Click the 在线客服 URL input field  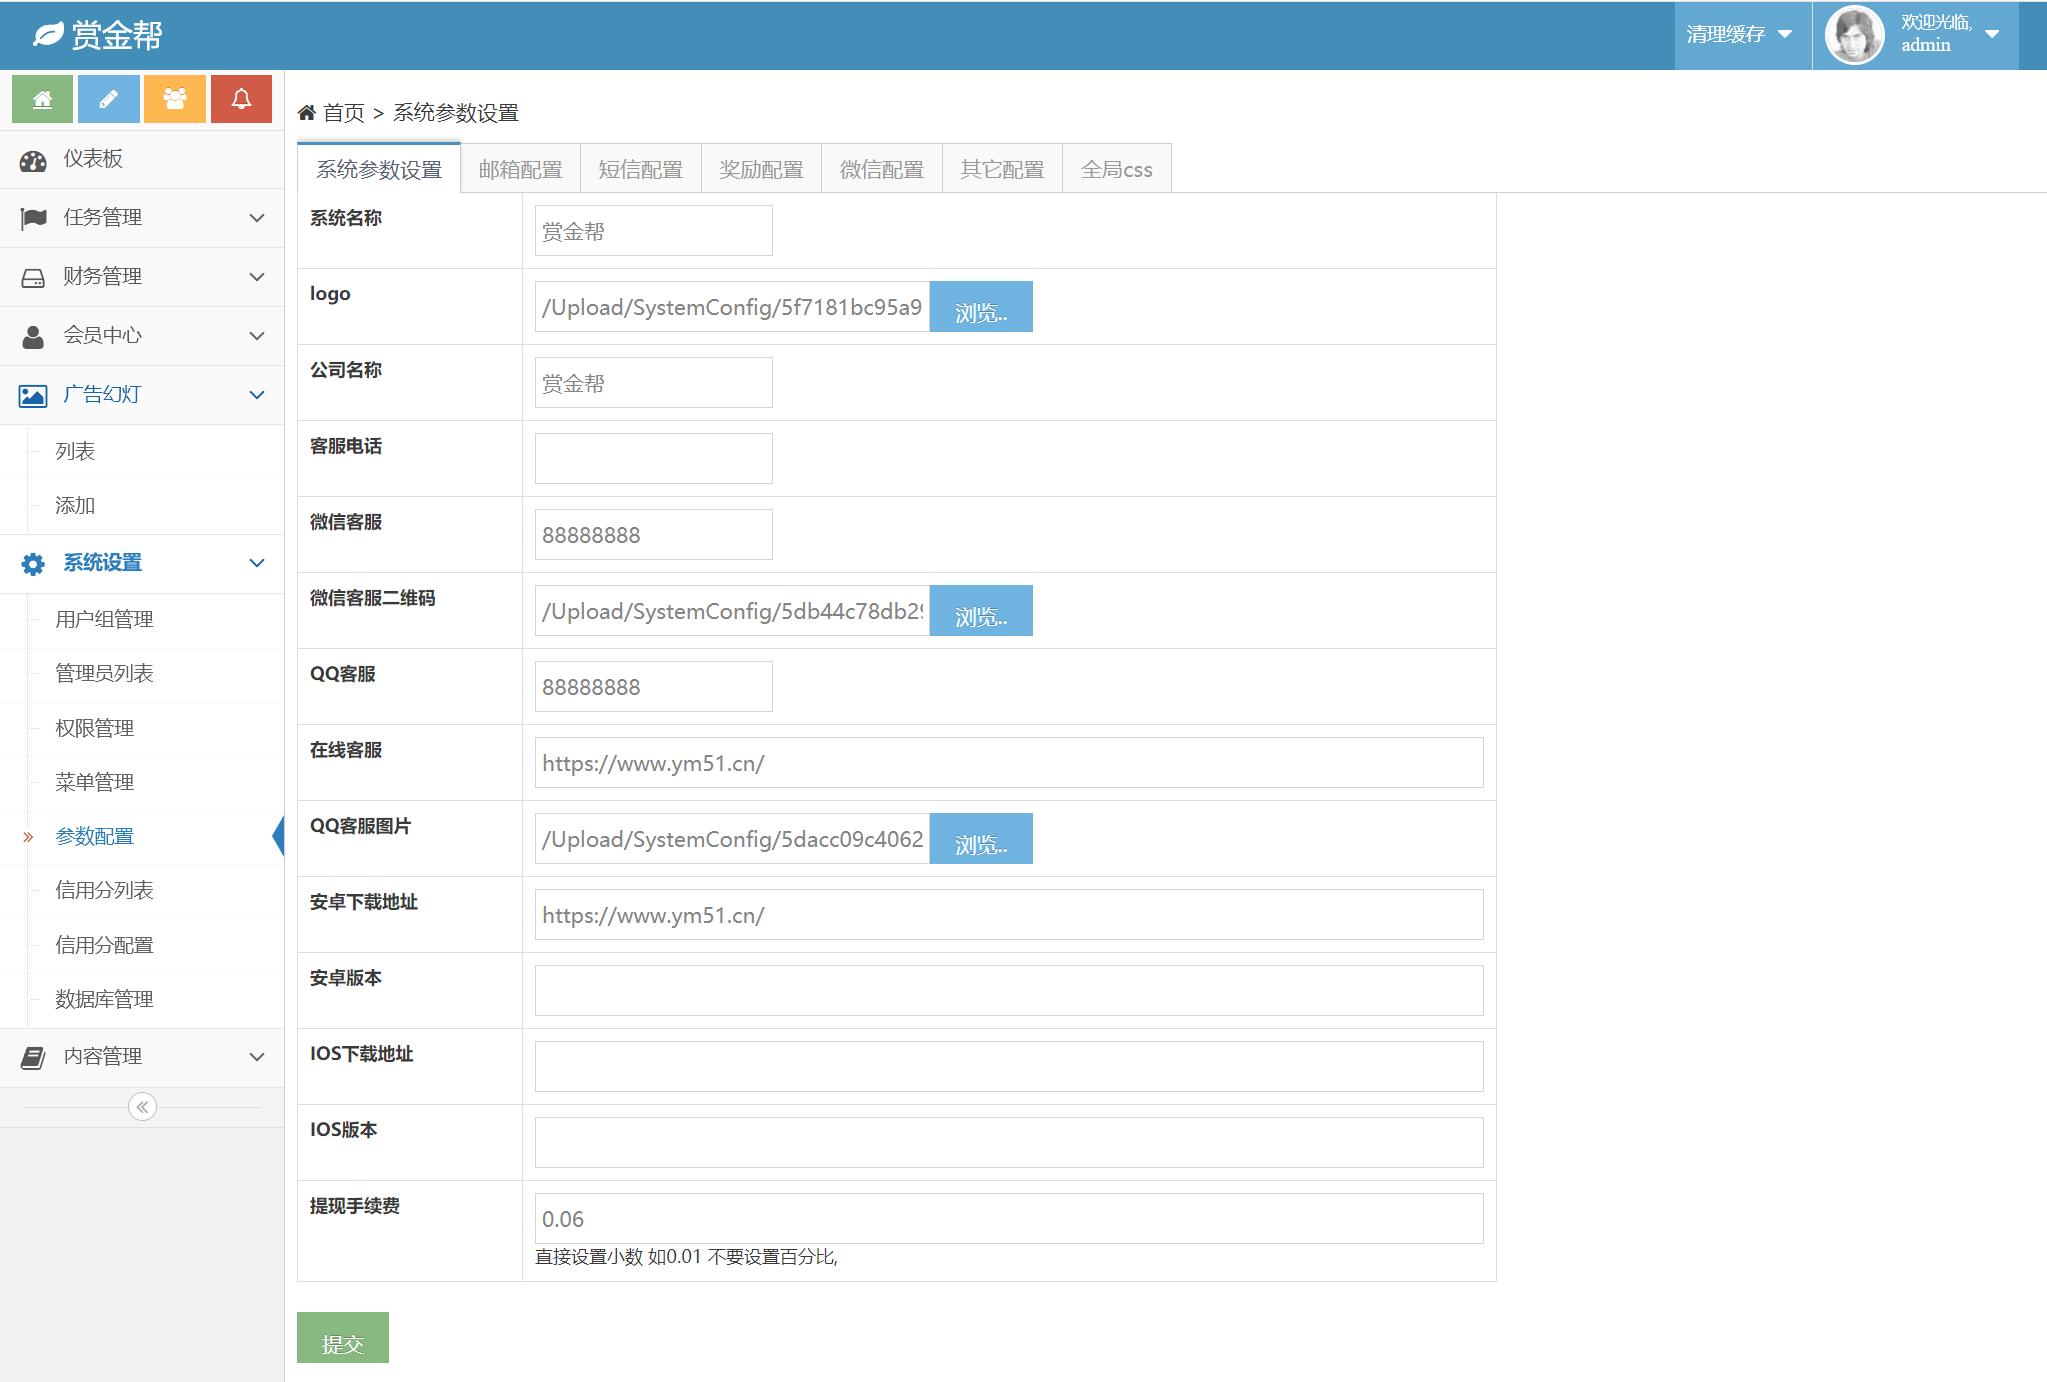[x=1009, y=763]
